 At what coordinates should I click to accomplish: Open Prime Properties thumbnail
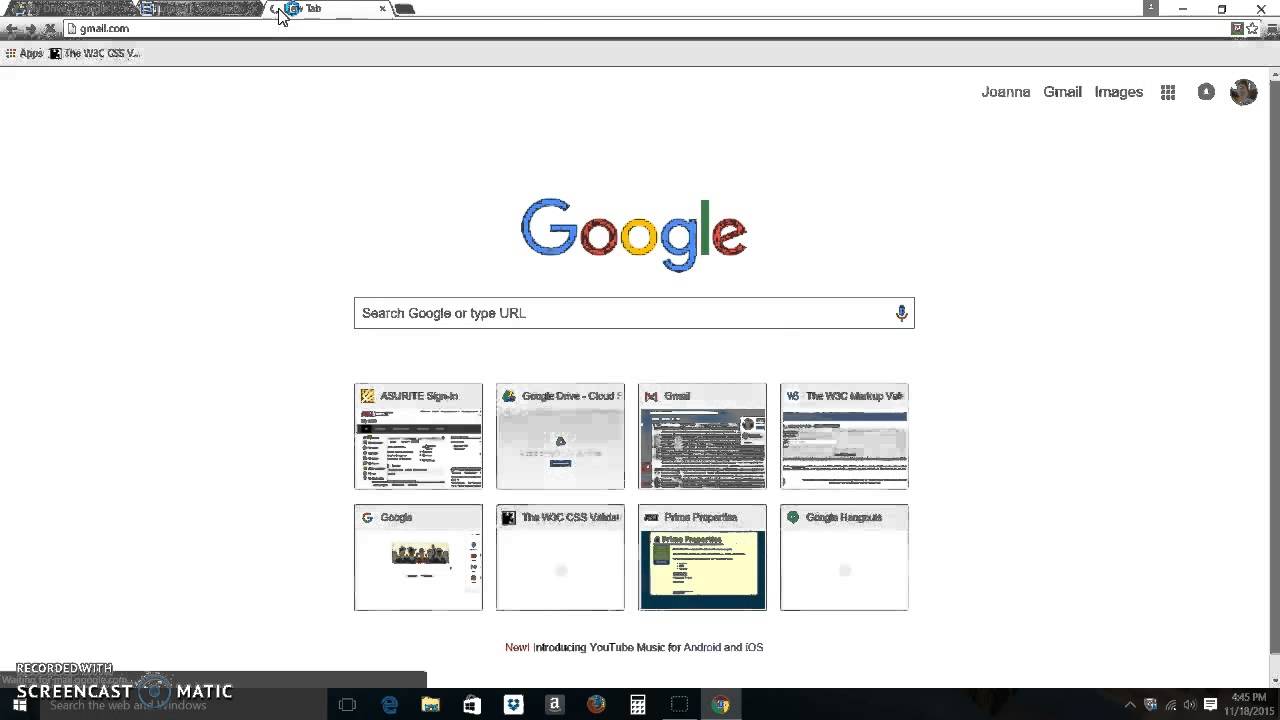702,557
